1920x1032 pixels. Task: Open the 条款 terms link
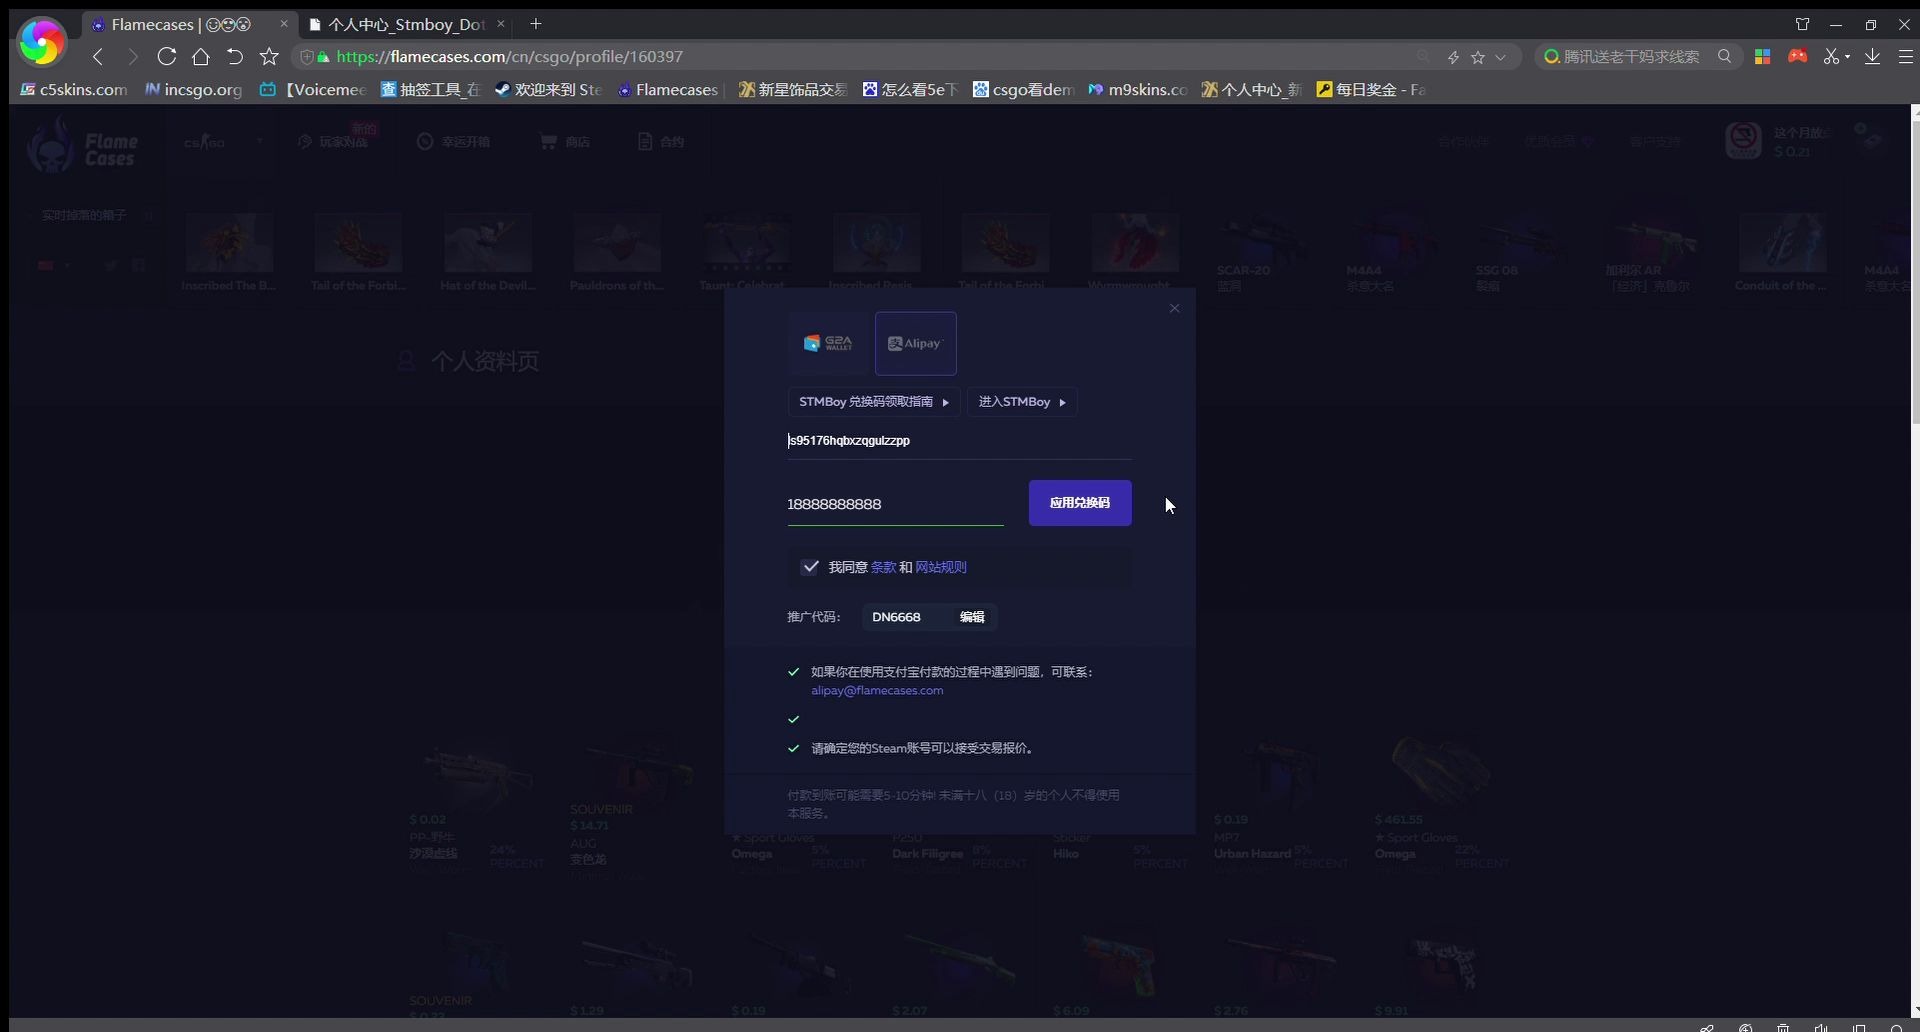(x=884, y=568)
